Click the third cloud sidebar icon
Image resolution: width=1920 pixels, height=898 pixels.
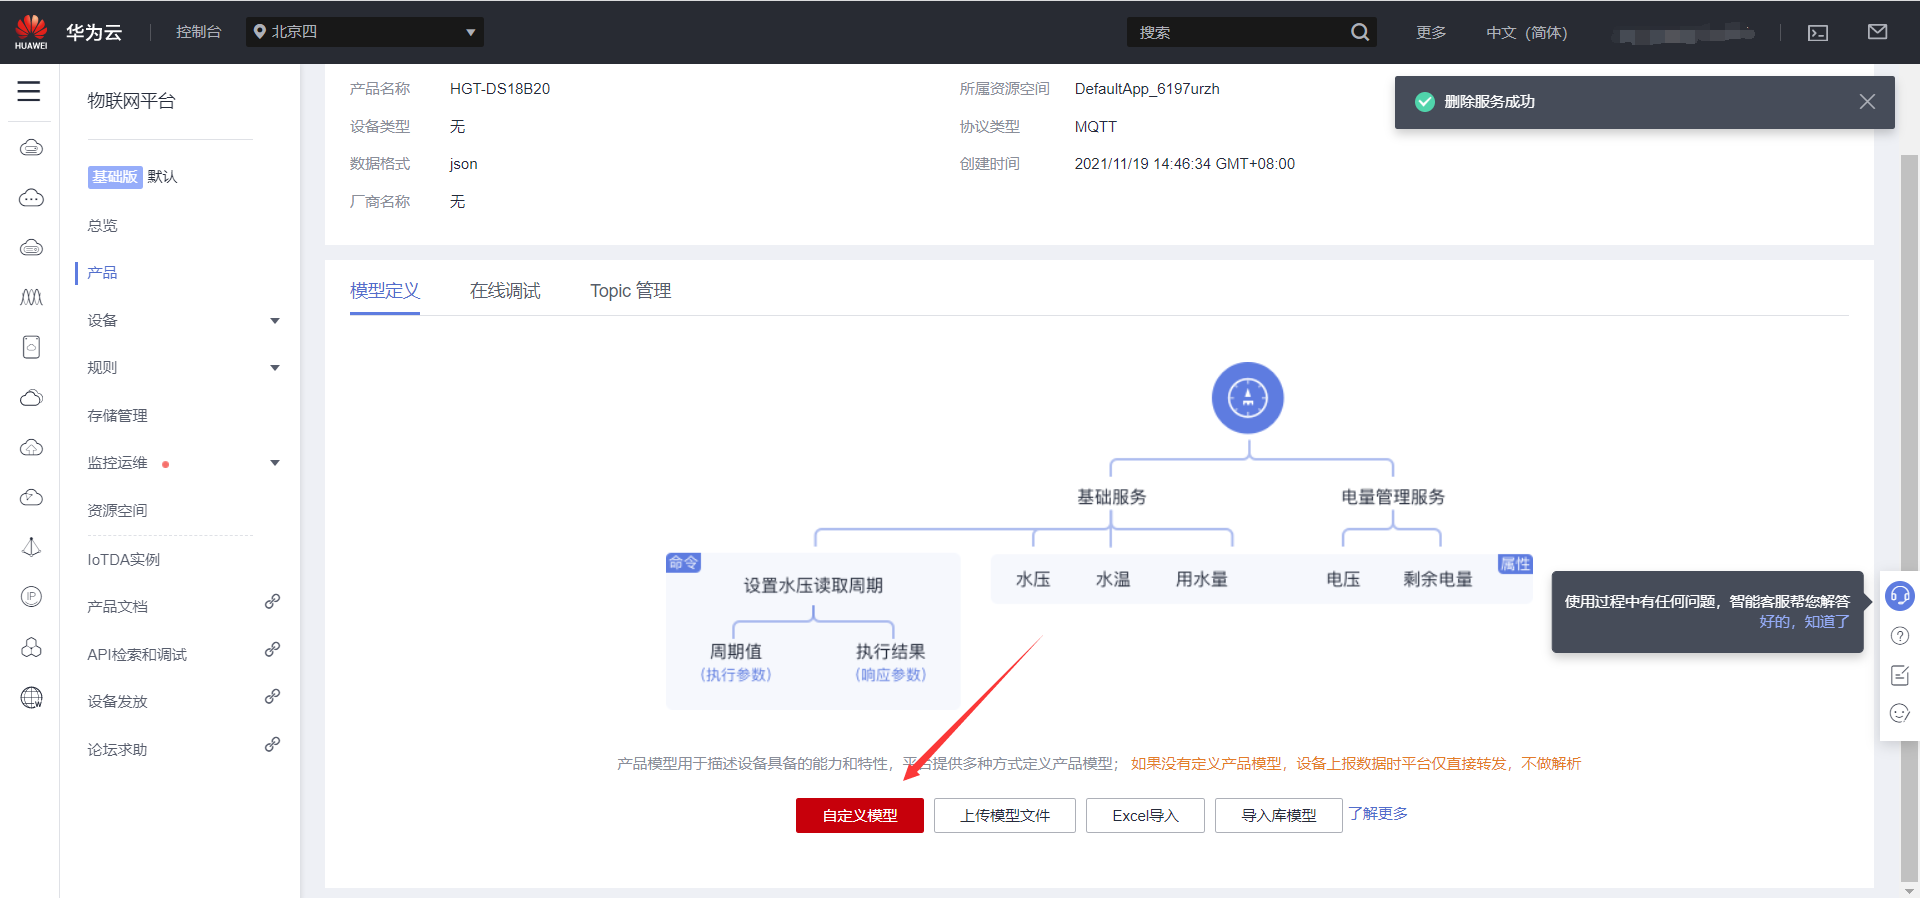tap(31, 247)
